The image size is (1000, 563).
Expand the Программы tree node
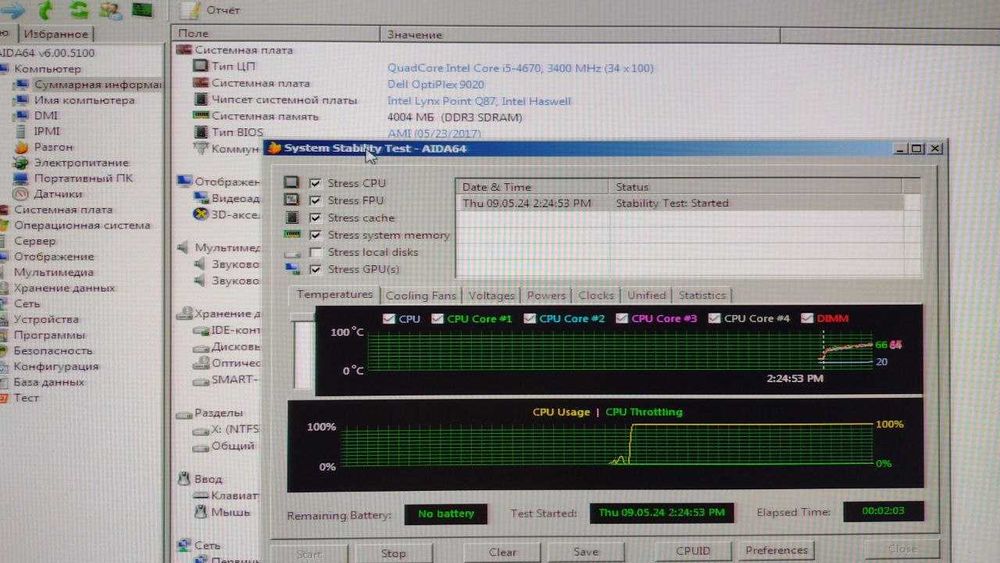pyautogui.click(x=49, y=335)
